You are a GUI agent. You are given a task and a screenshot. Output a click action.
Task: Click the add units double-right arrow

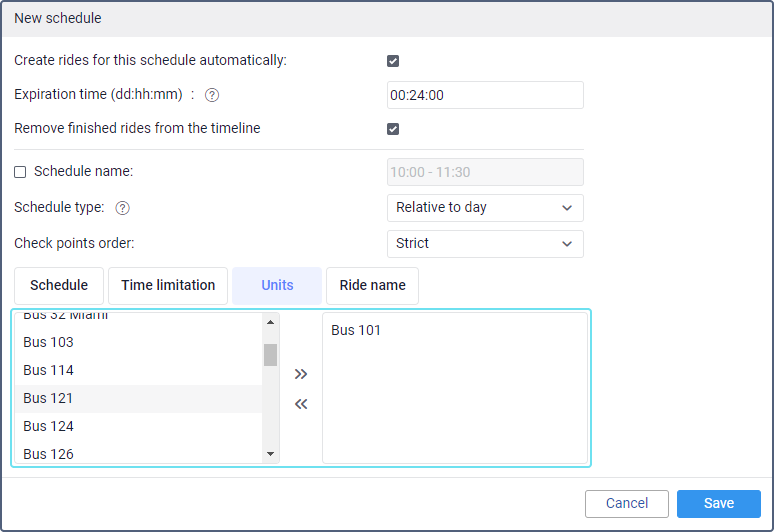(301, 374)
